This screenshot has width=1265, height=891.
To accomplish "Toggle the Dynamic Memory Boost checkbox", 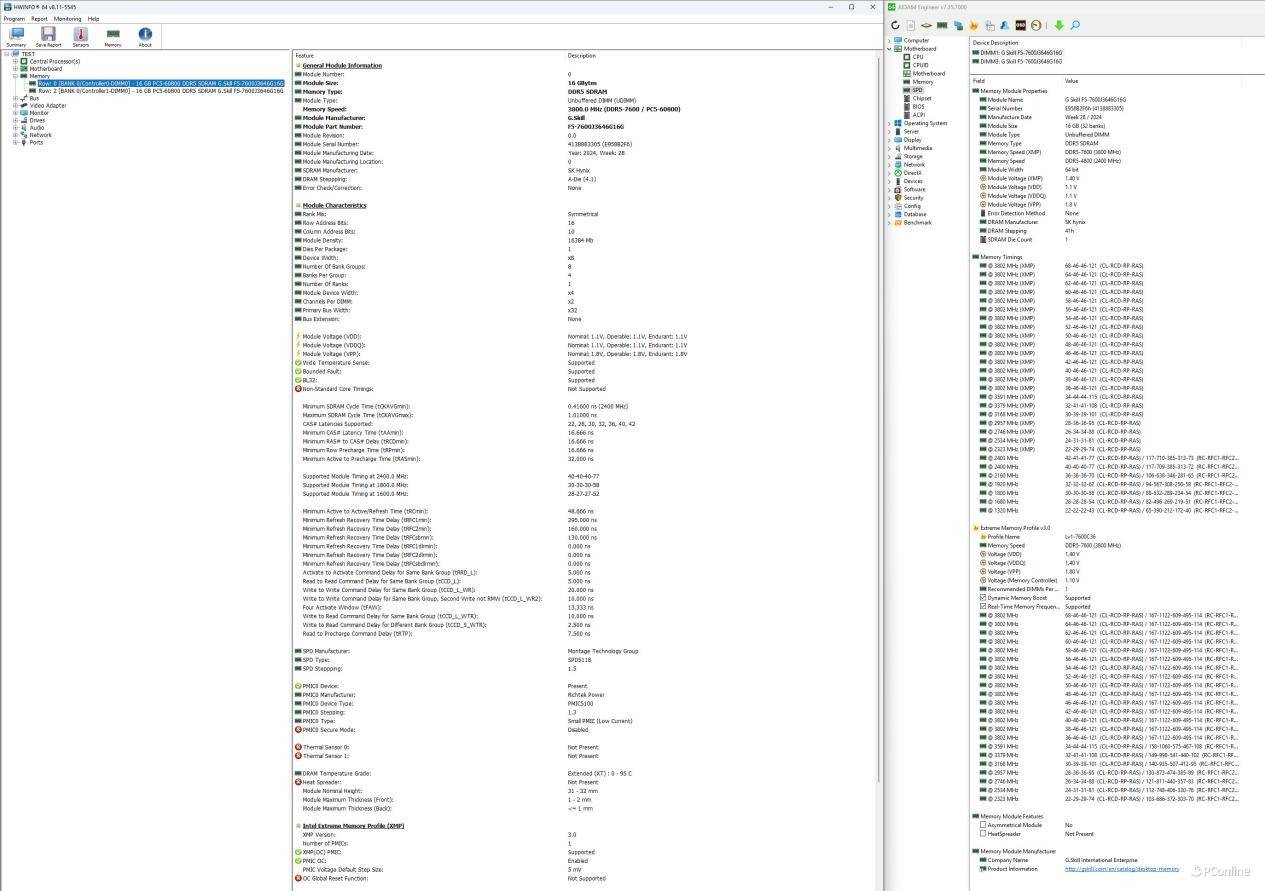I will (x=983, y=598).
